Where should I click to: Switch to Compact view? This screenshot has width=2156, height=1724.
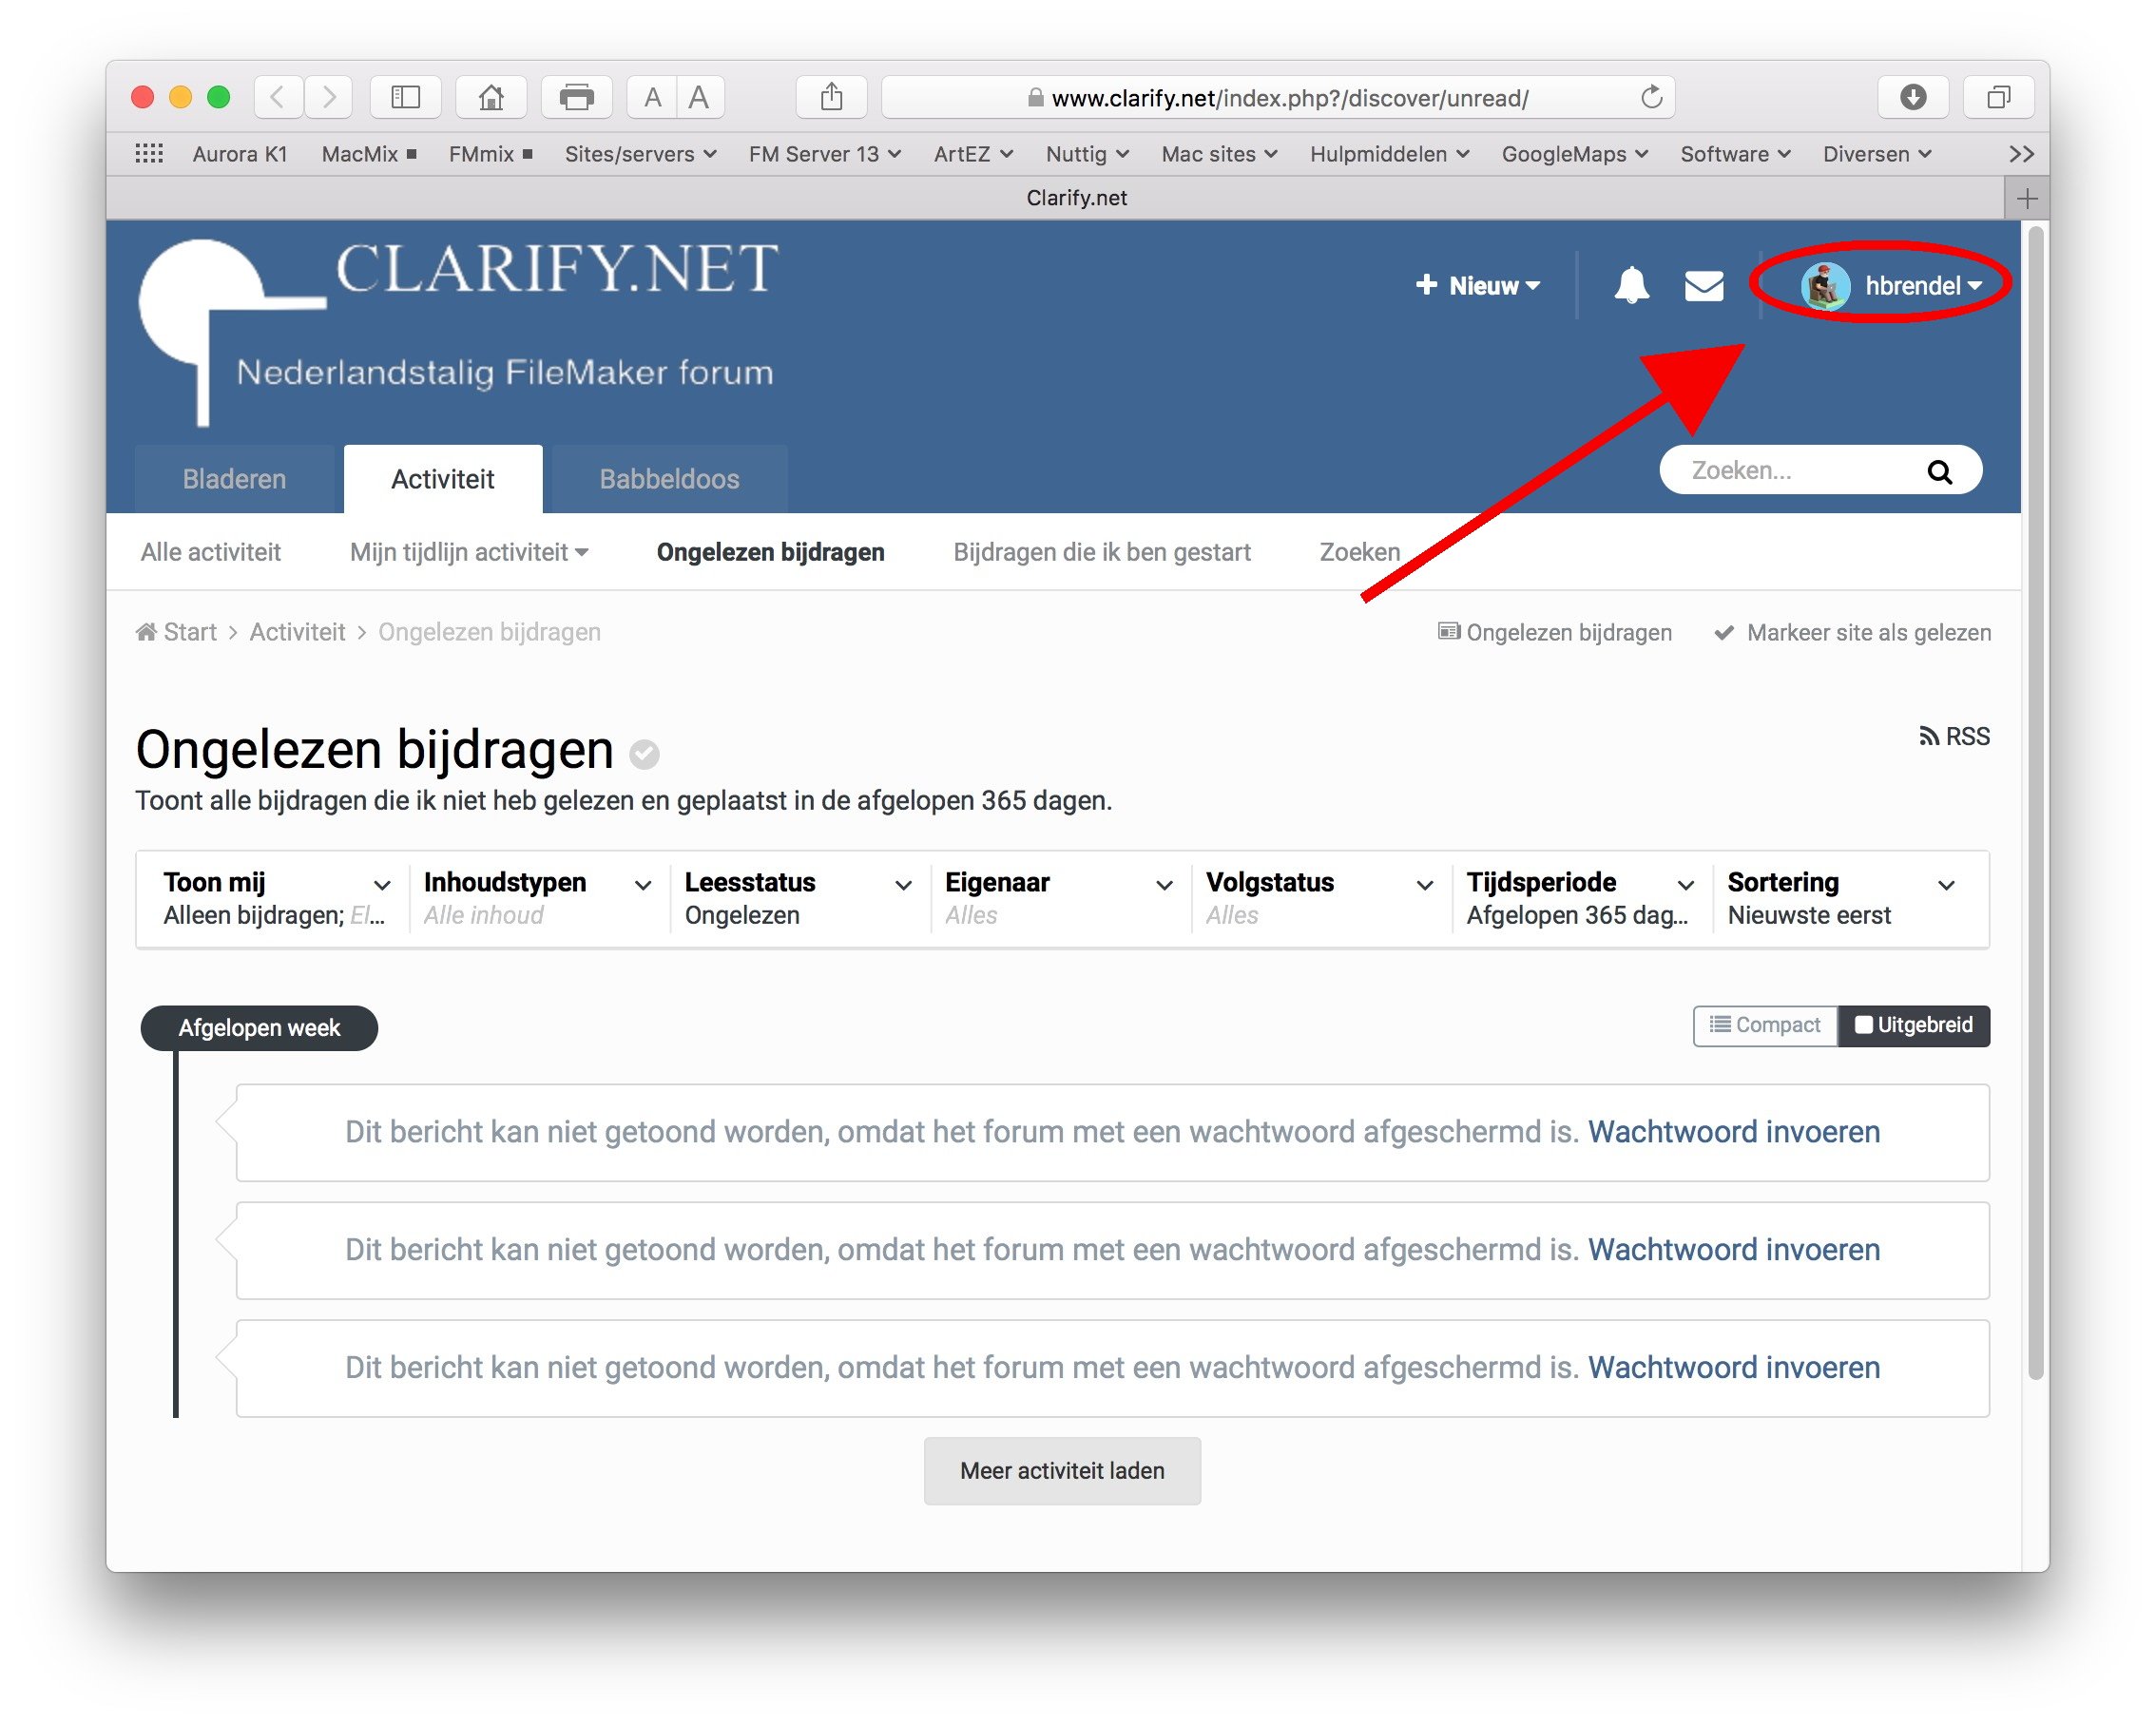point(1765,1026)
